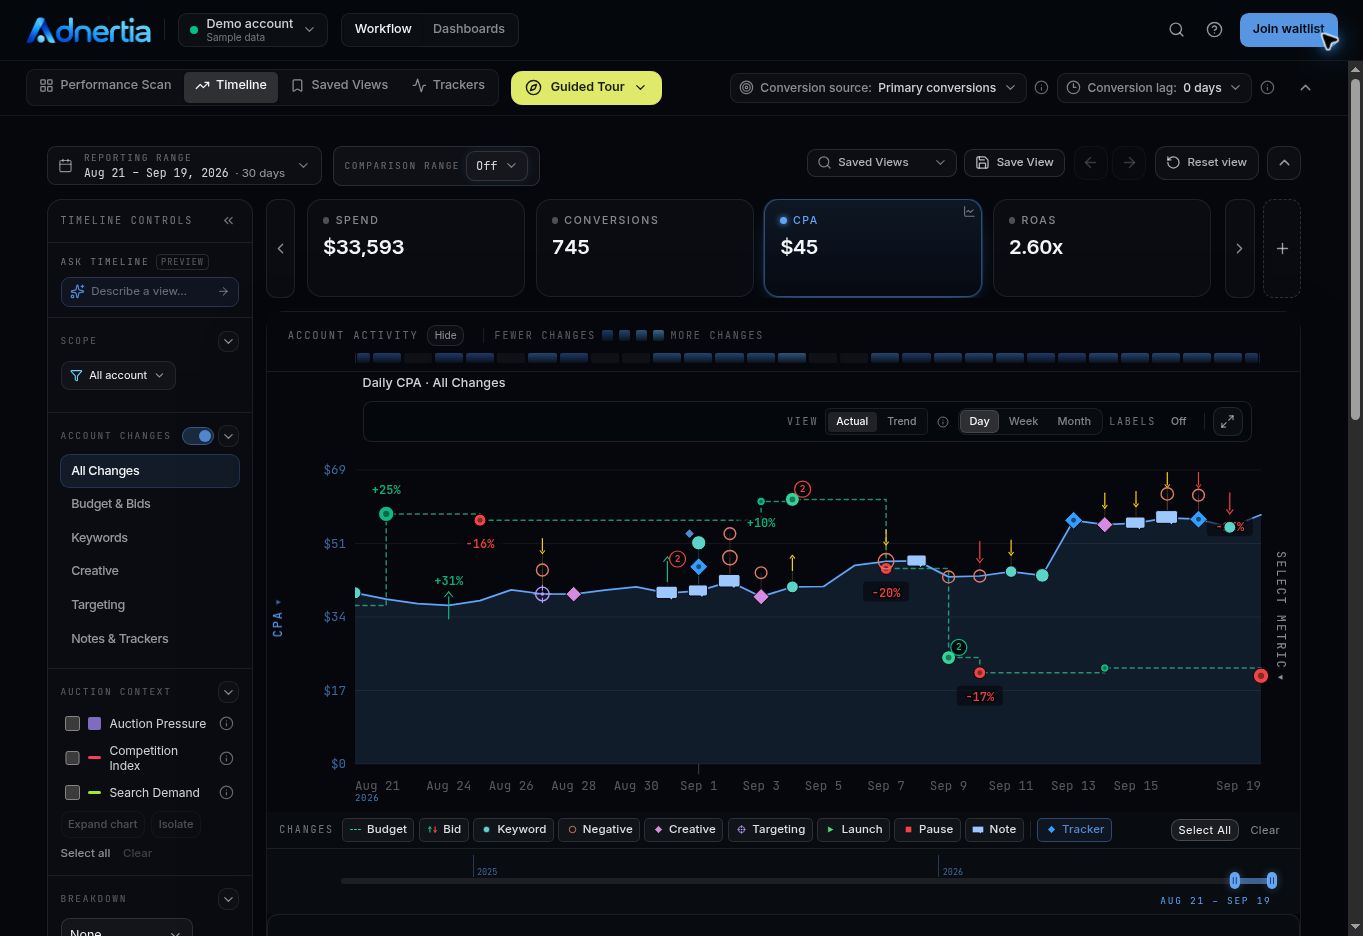Image resolution: width=1363 pixels, height=936 pixels.
Task: Click info icon next to Conversion lag
Action: click(1267, 88)
